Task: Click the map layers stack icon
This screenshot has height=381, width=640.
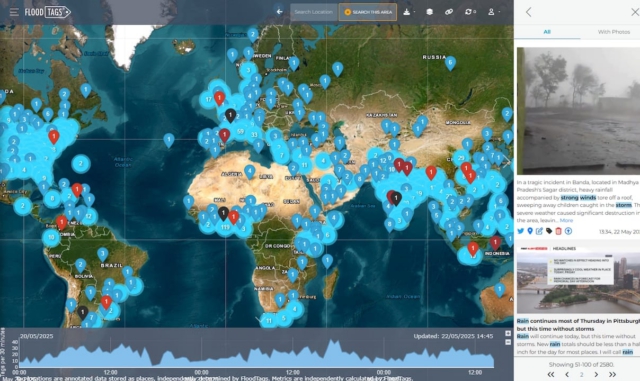Action: click(x=429, y=12)
